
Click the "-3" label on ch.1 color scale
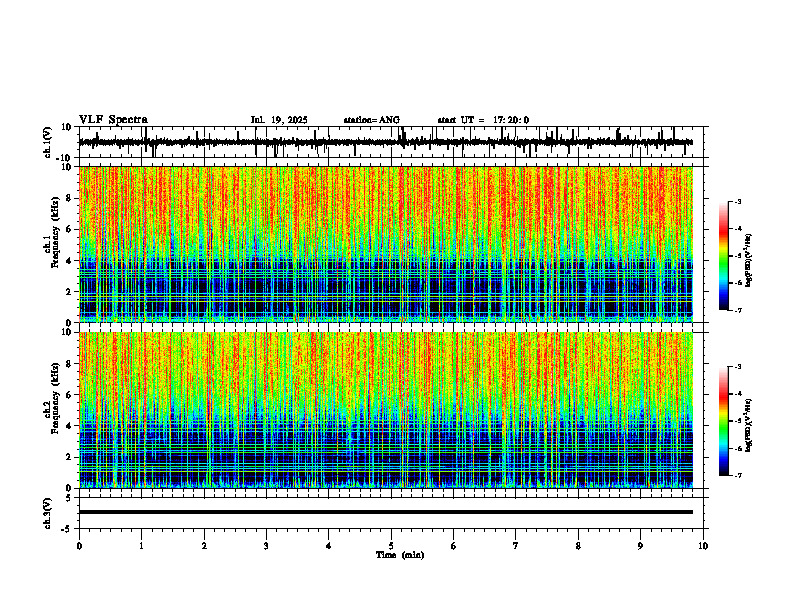coord(737,202)
